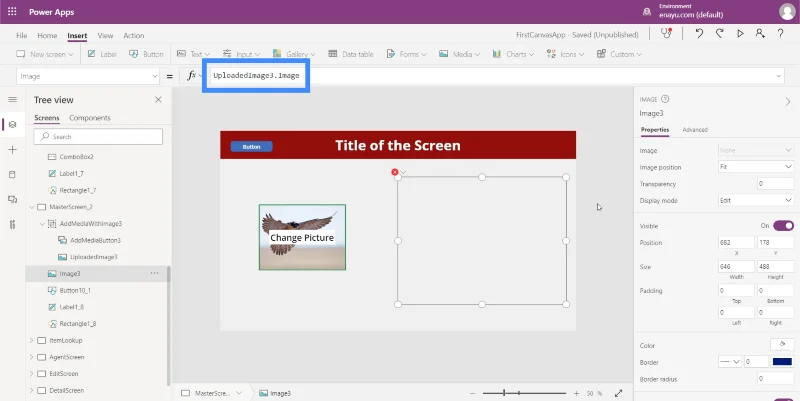800x401 pixels.
Task: Open the Border style dropdown
Action: pyautogui.click(x=730, y=362)
